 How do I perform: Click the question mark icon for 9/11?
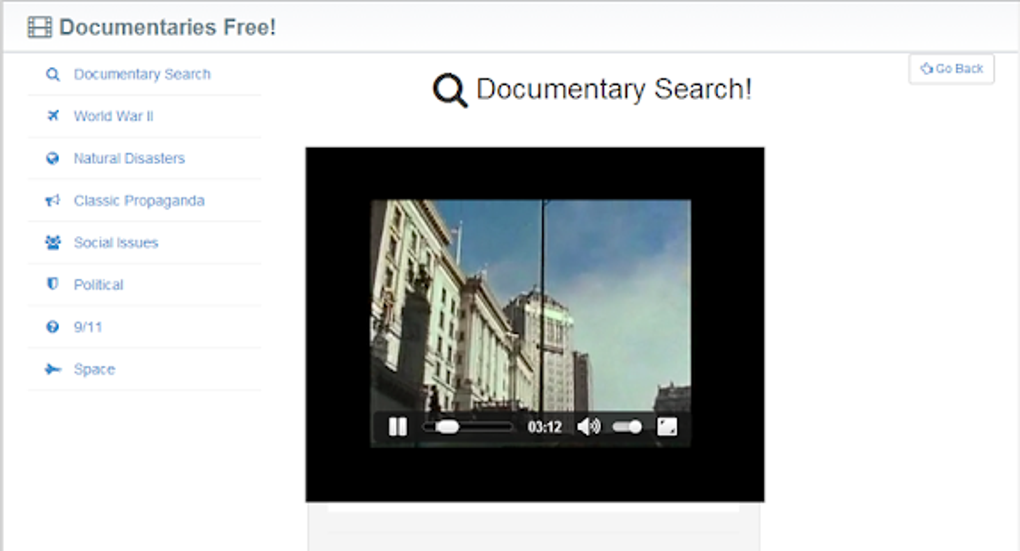[x=53, y=327]
